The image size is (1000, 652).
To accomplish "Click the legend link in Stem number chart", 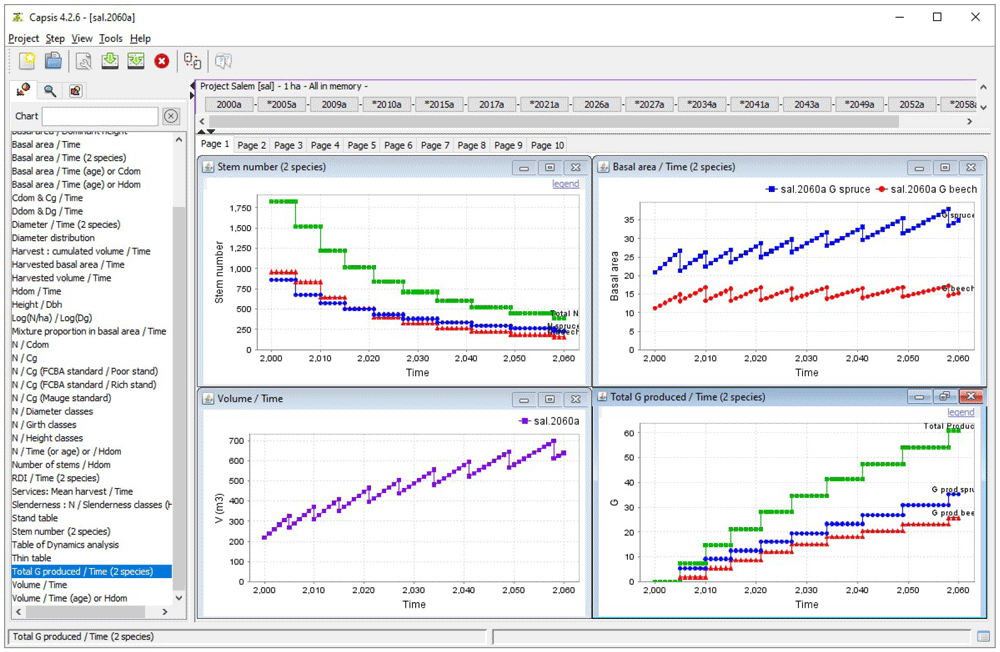I will (566, 184).
